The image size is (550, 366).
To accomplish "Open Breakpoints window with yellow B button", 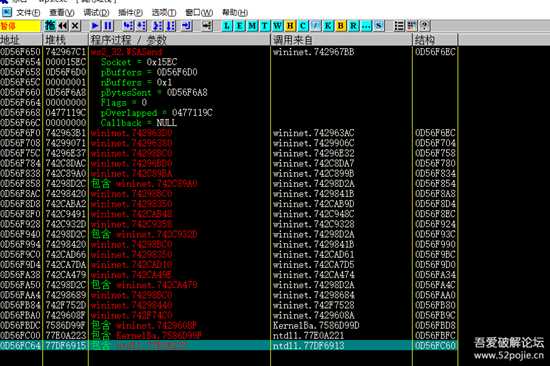I will click(341, 26).
